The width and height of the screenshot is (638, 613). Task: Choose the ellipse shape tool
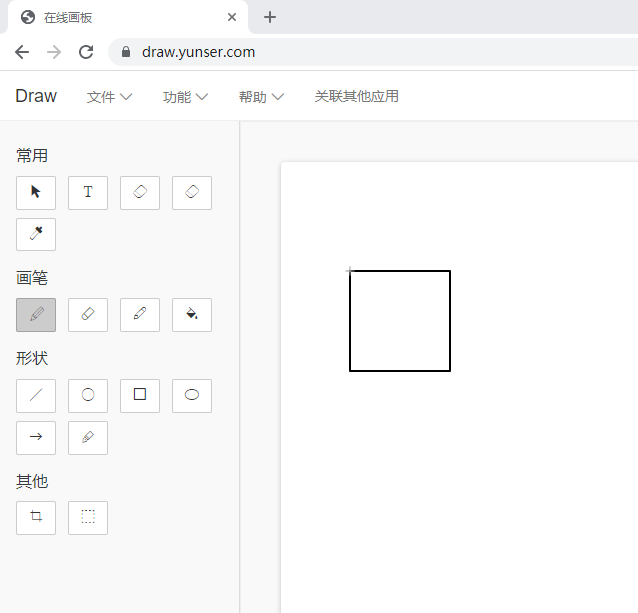pyautogui.click(x=192, y=396)
